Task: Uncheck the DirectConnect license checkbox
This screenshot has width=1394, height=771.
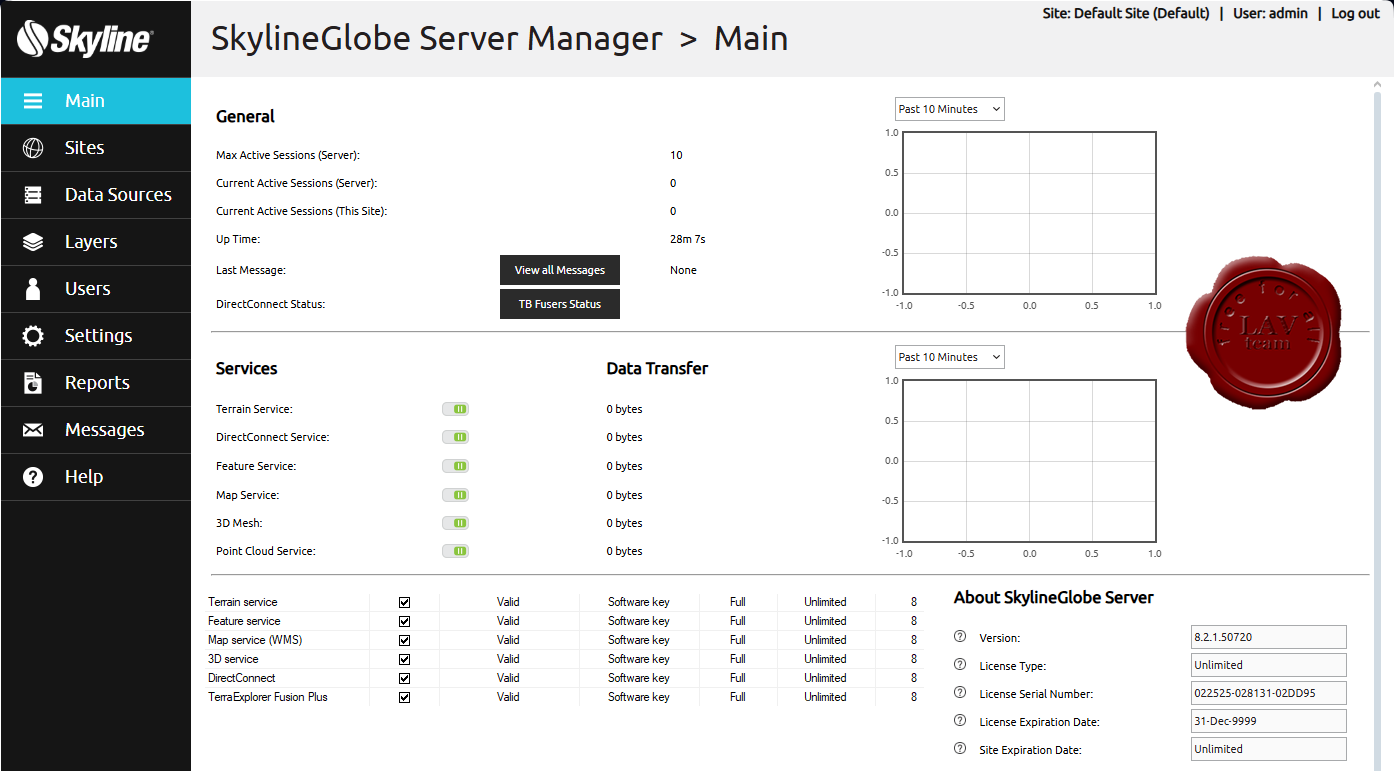Action: (x=404, y=678)
